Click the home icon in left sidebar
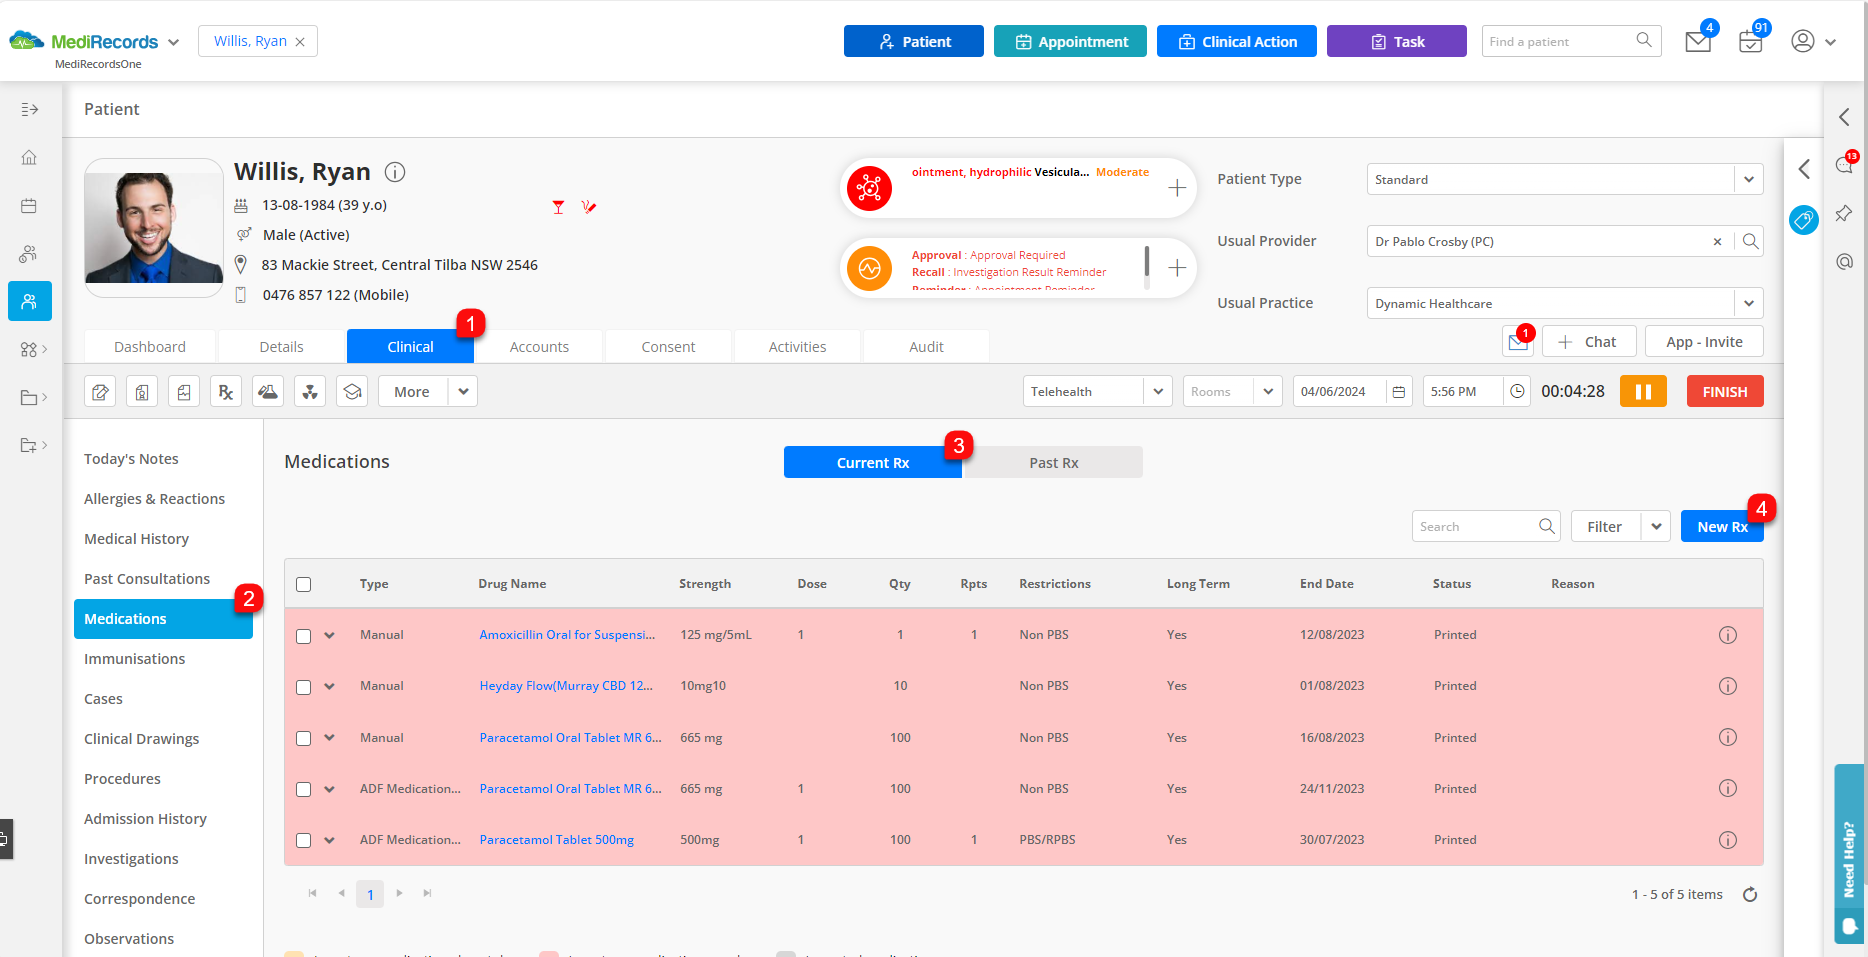 coord(29,158)
